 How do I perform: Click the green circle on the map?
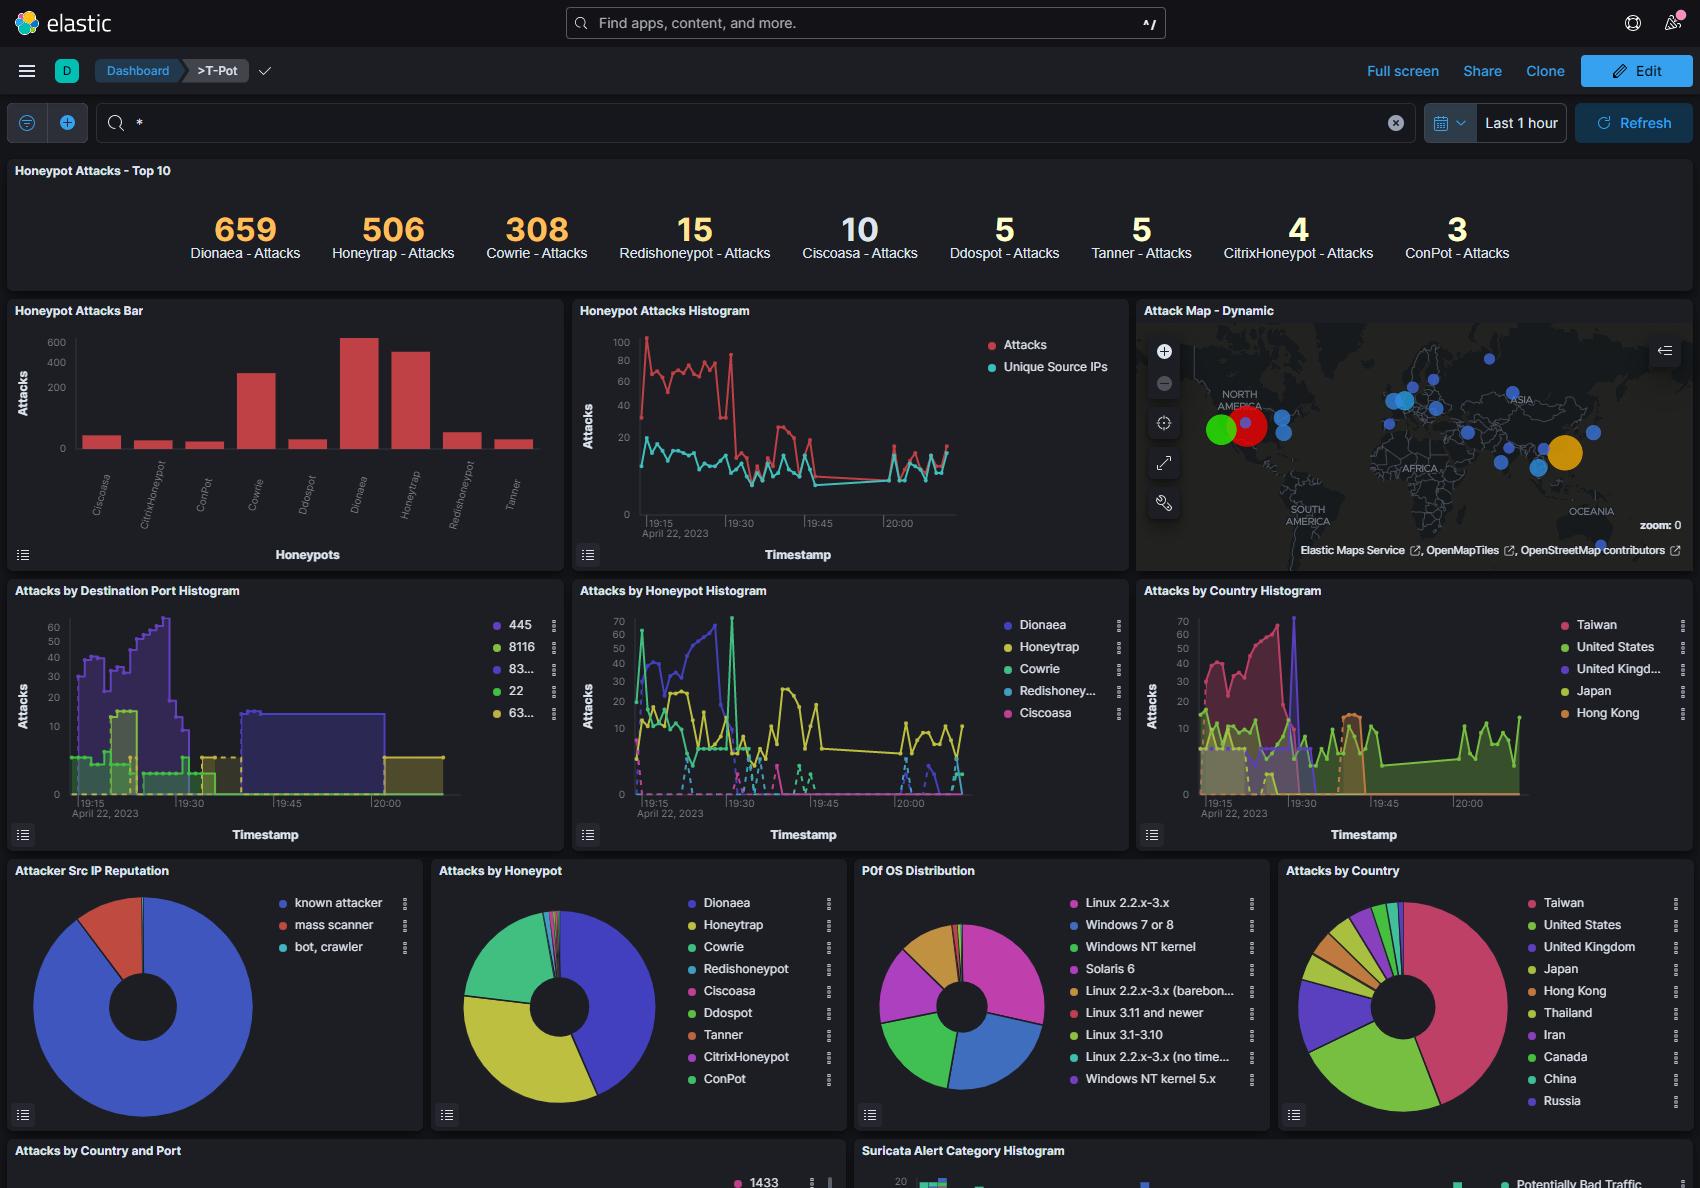(x=1221, y=430)
